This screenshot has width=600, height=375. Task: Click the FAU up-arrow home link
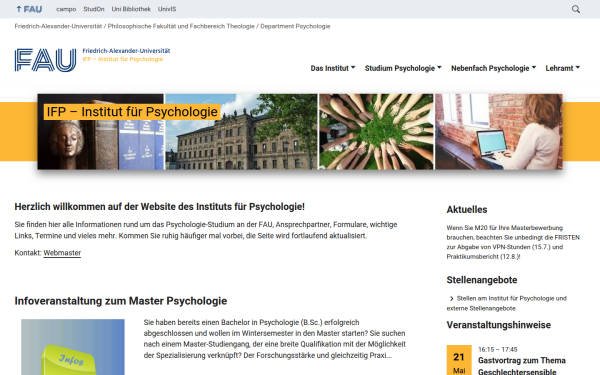[x=29, y=9]
